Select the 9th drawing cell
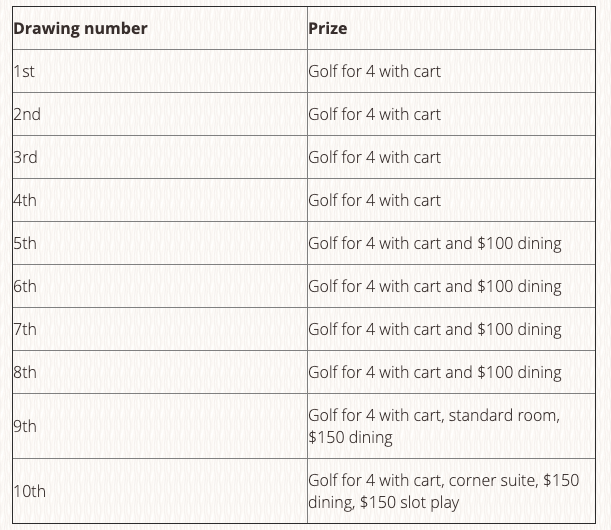Image resolution: width=611 pixels, height=530 pixels. coord(160,426)
